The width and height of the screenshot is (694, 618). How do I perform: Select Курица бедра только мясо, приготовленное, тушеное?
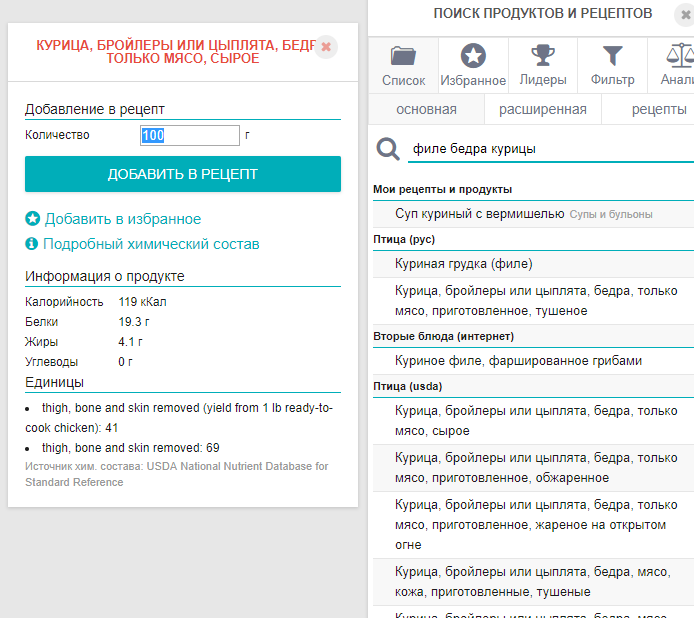coord(533,301)
